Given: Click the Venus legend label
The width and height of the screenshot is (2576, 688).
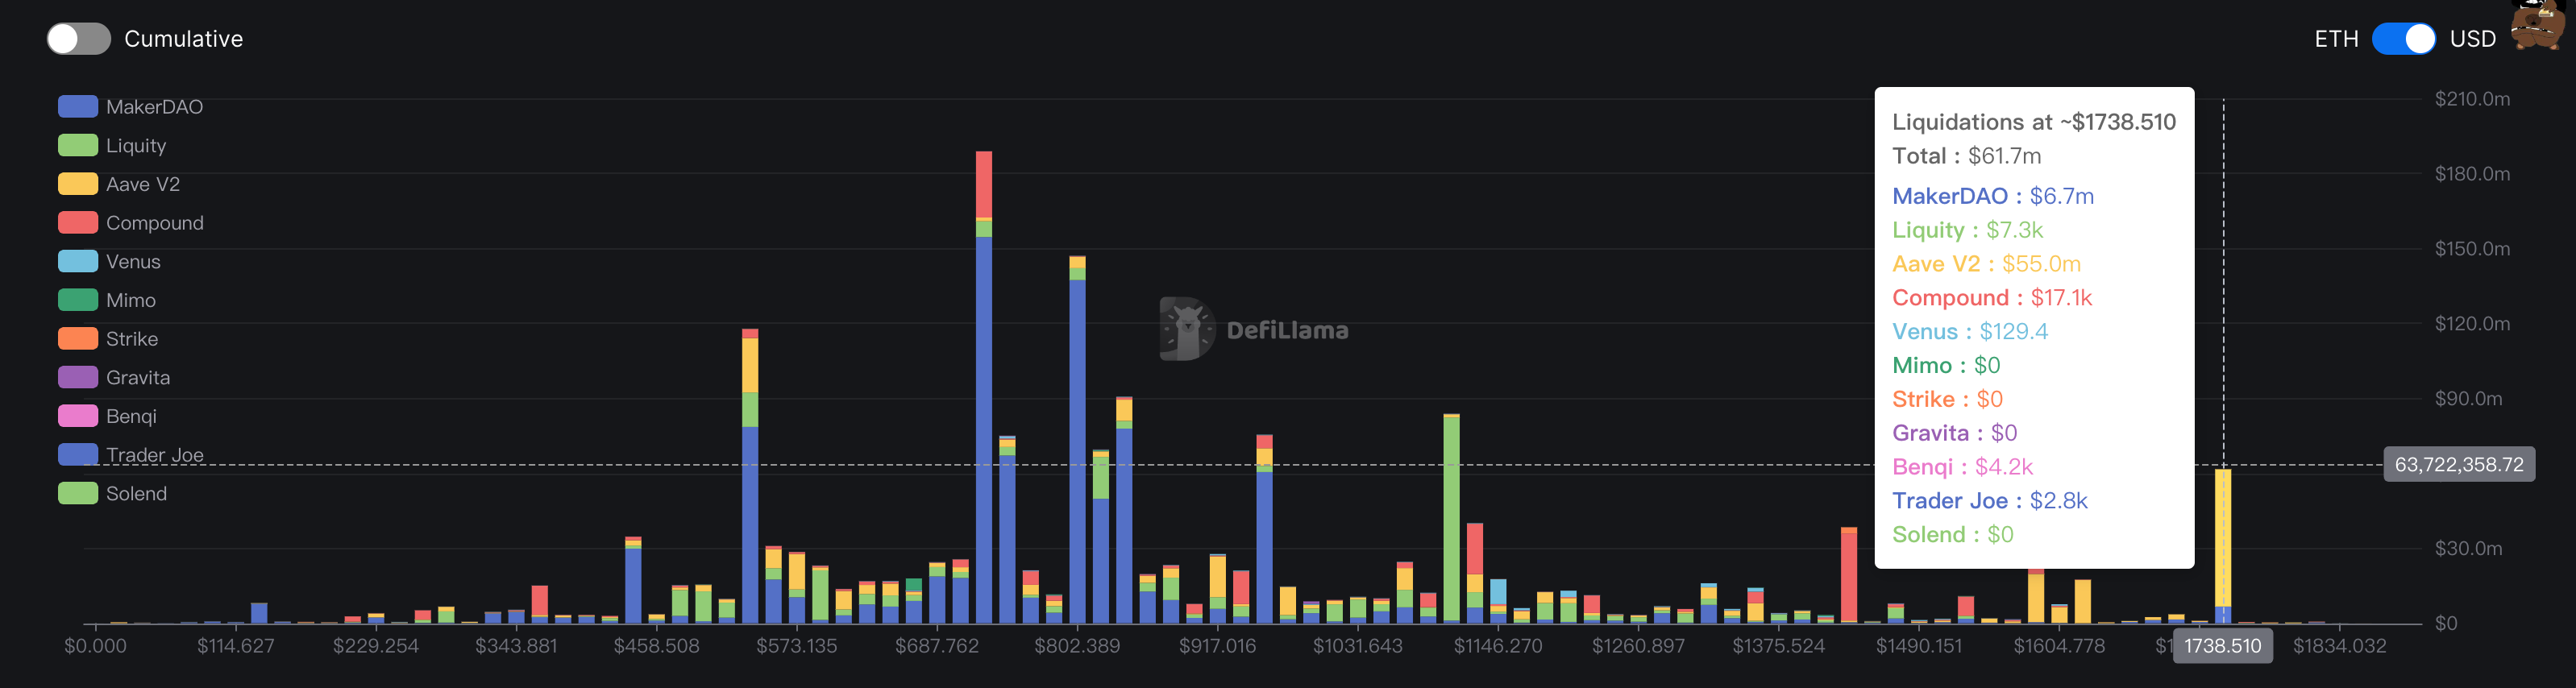Looking at the screenshot, I should (133, 261).
